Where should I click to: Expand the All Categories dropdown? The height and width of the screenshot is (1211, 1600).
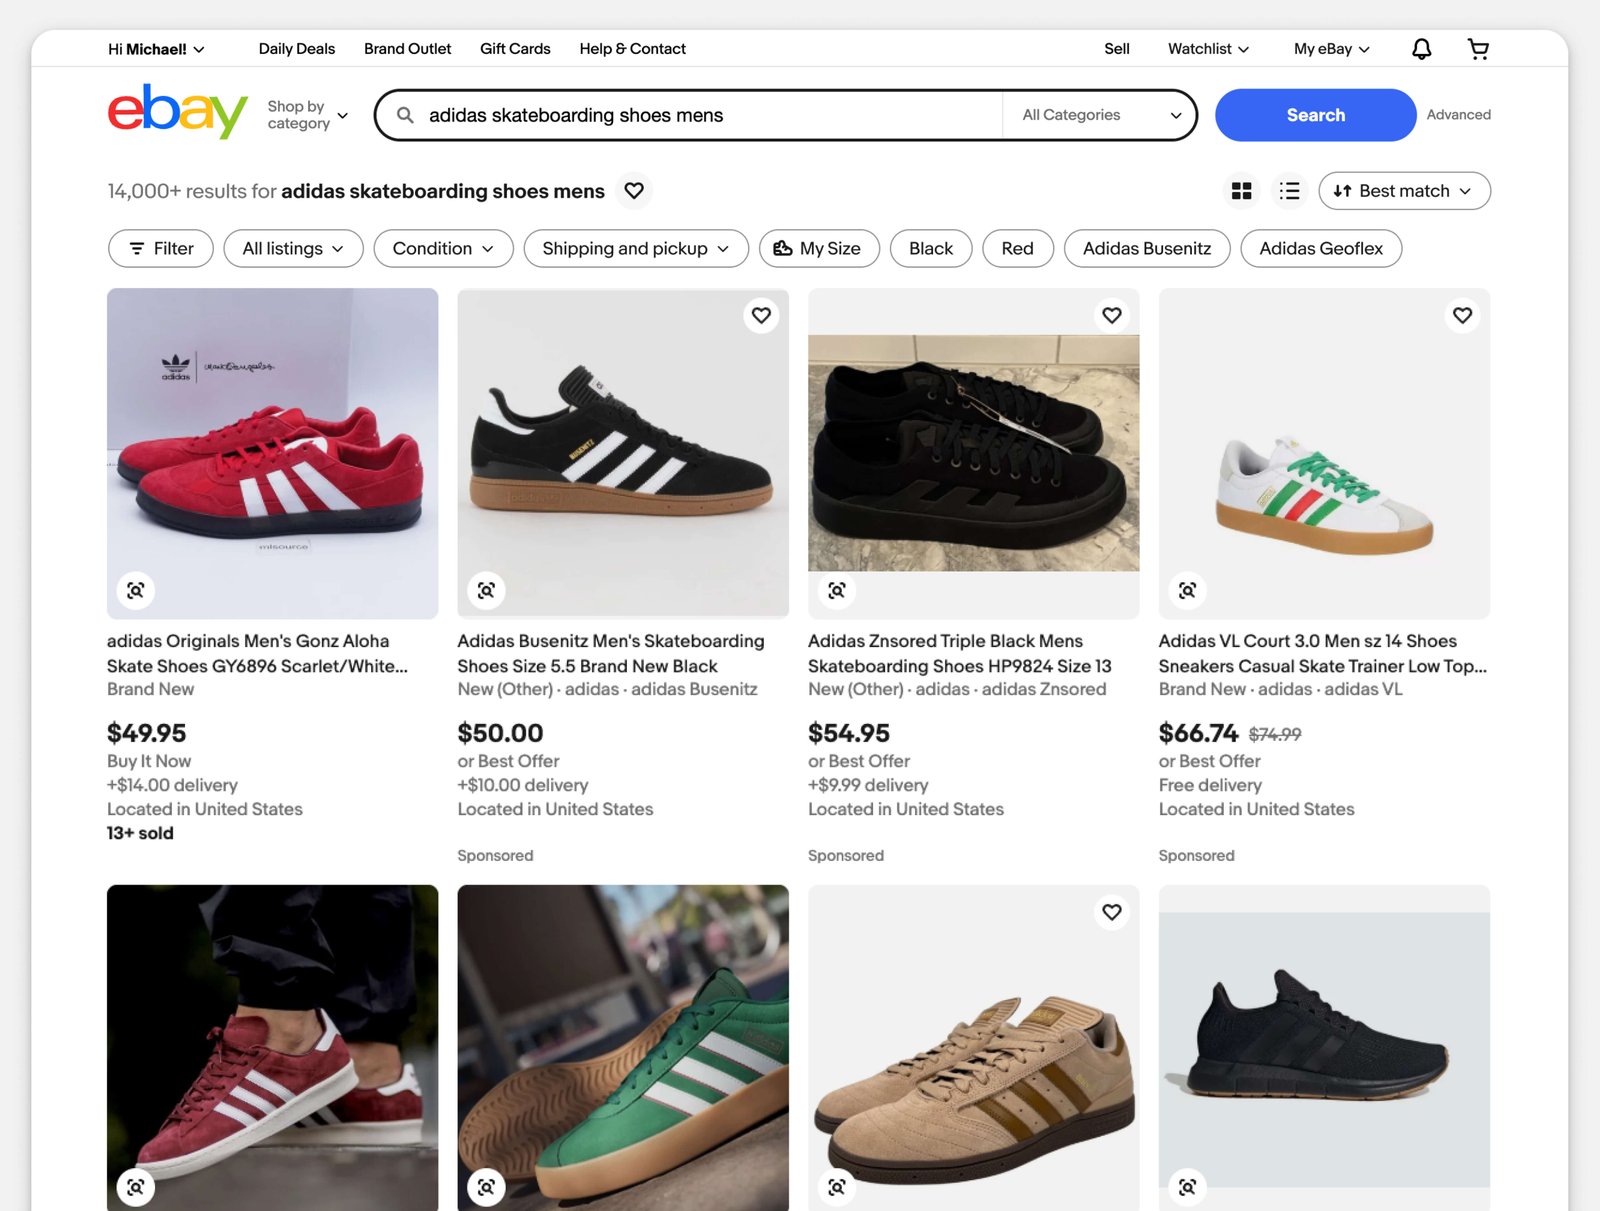pos(1100,115)
